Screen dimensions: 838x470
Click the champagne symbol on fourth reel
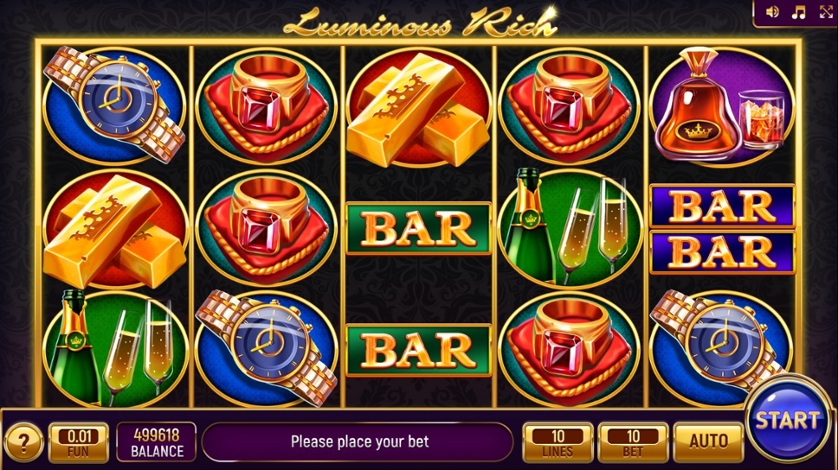pyautogui.click(x=570, y=228)
